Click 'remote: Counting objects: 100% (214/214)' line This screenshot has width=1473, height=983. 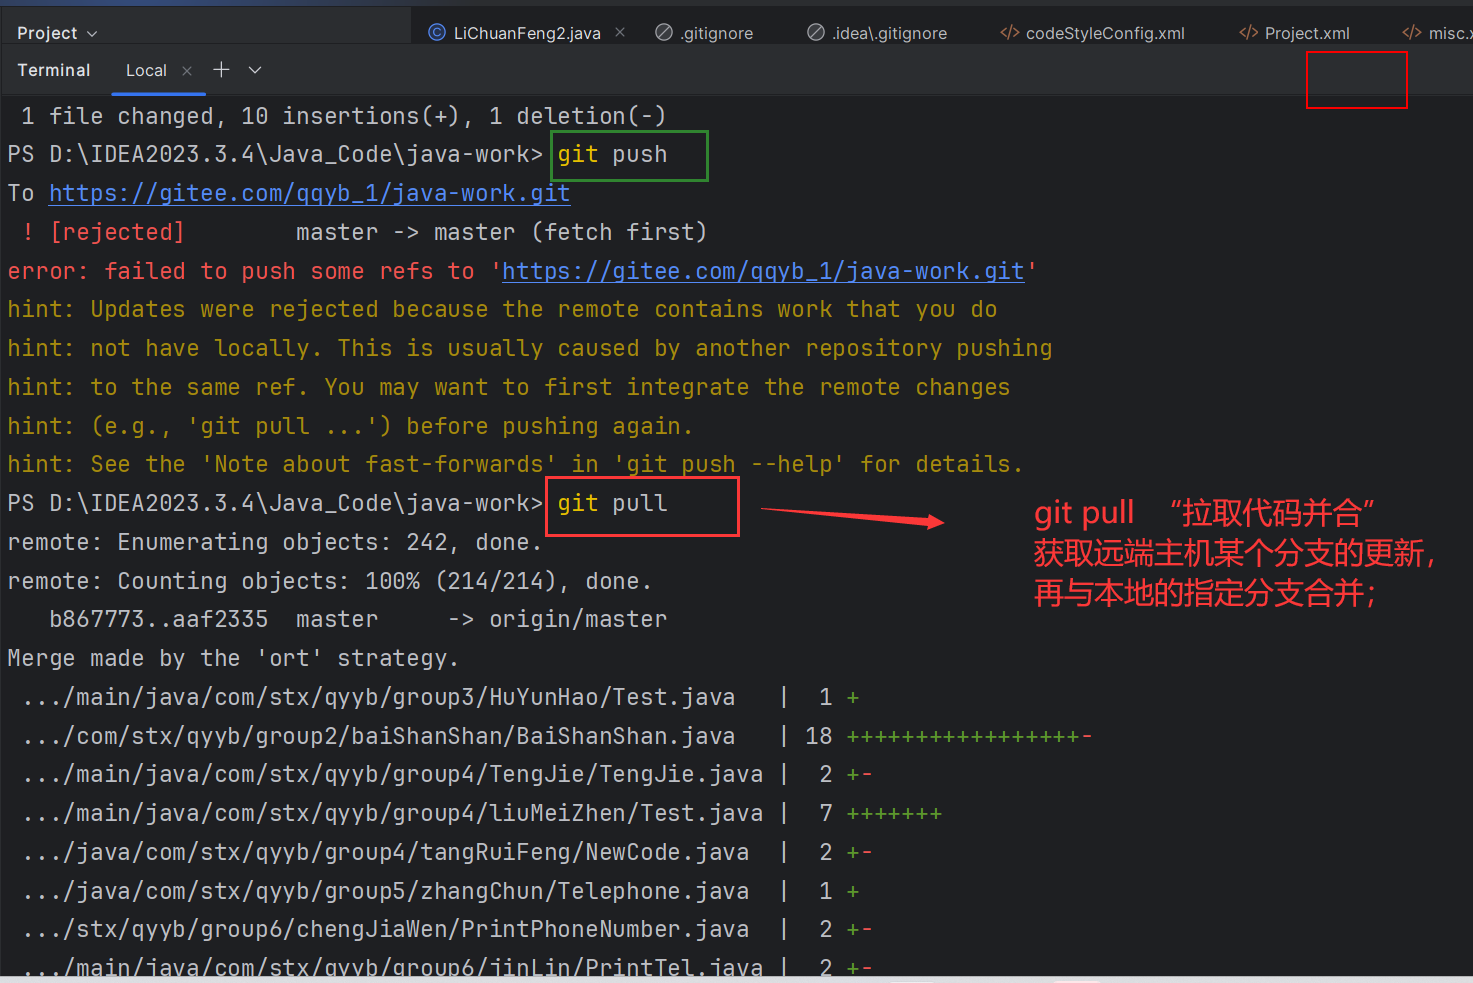click(x=330, y=581)
